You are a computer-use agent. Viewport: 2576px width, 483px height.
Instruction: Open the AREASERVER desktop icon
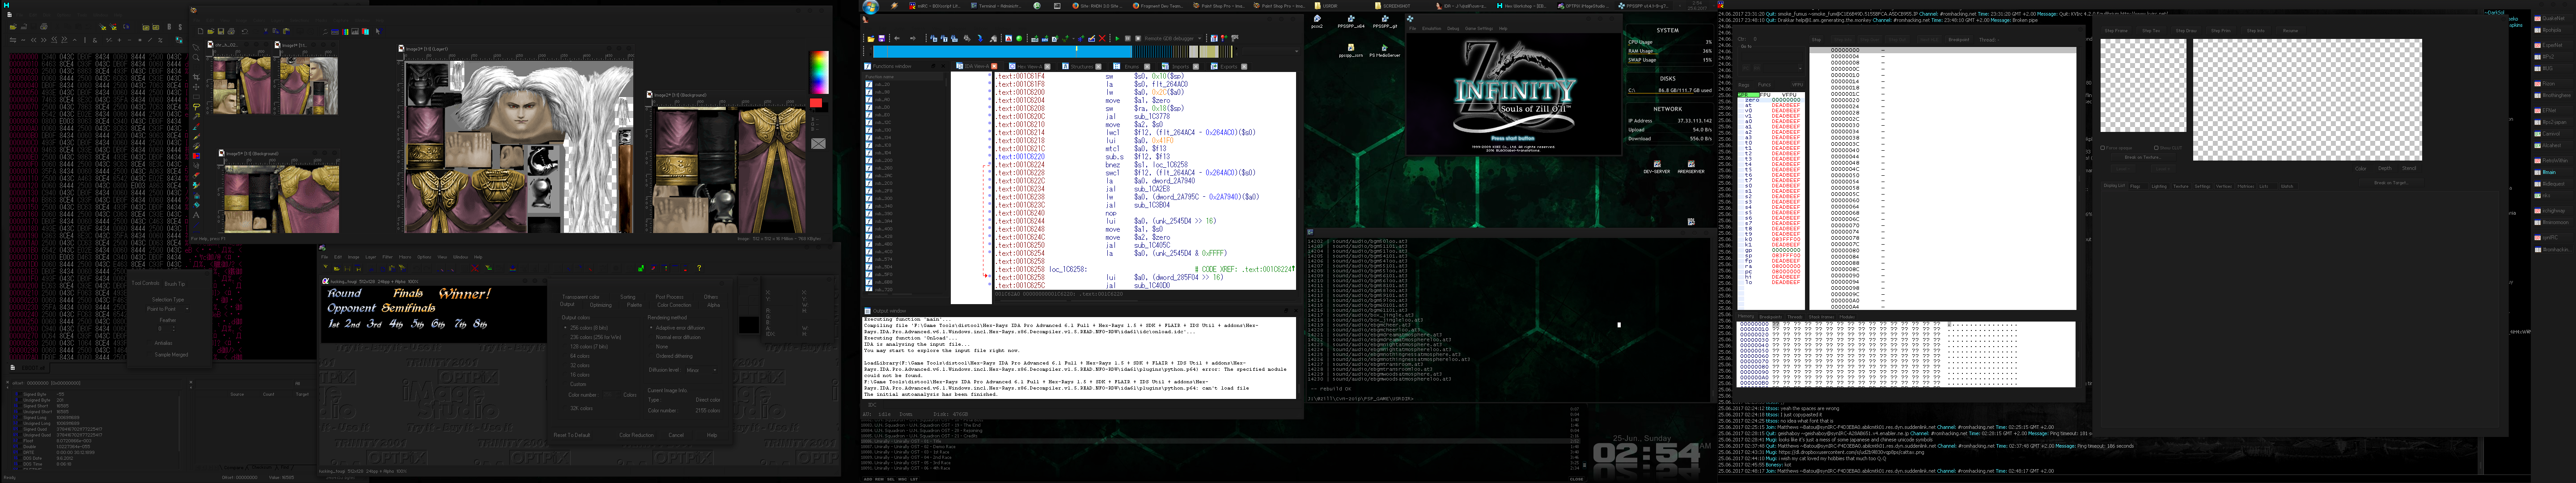click(x=1692, y=166)
